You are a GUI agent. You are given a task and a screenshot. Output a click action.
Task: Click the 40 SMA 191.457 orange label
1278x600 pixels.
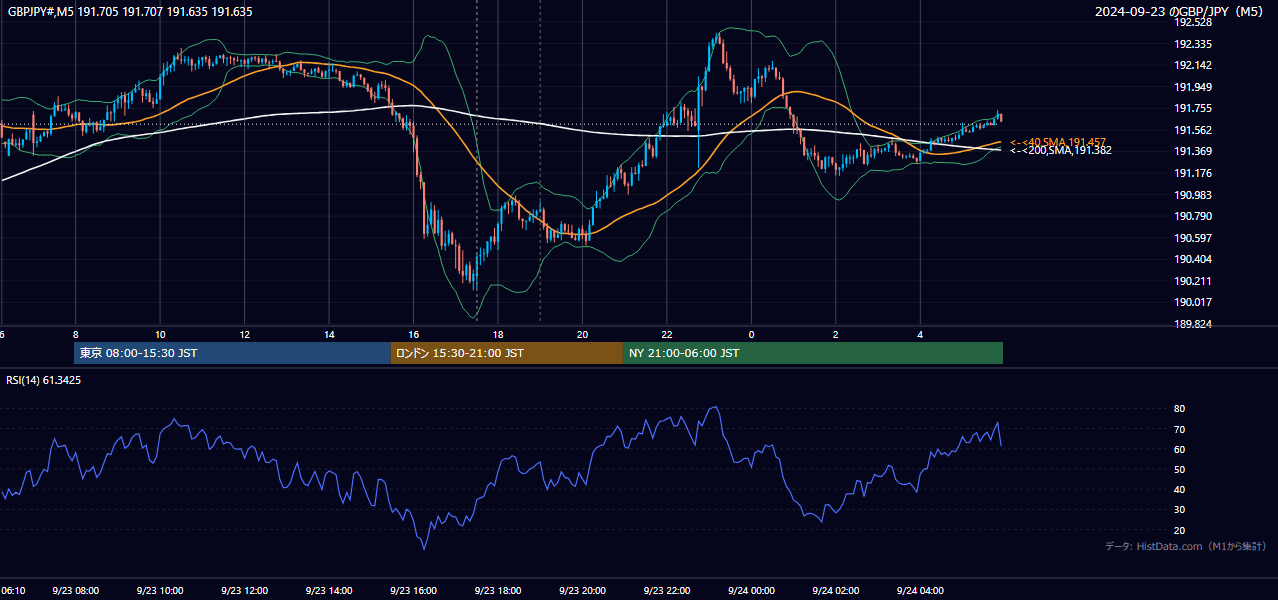coord(1058,142)
